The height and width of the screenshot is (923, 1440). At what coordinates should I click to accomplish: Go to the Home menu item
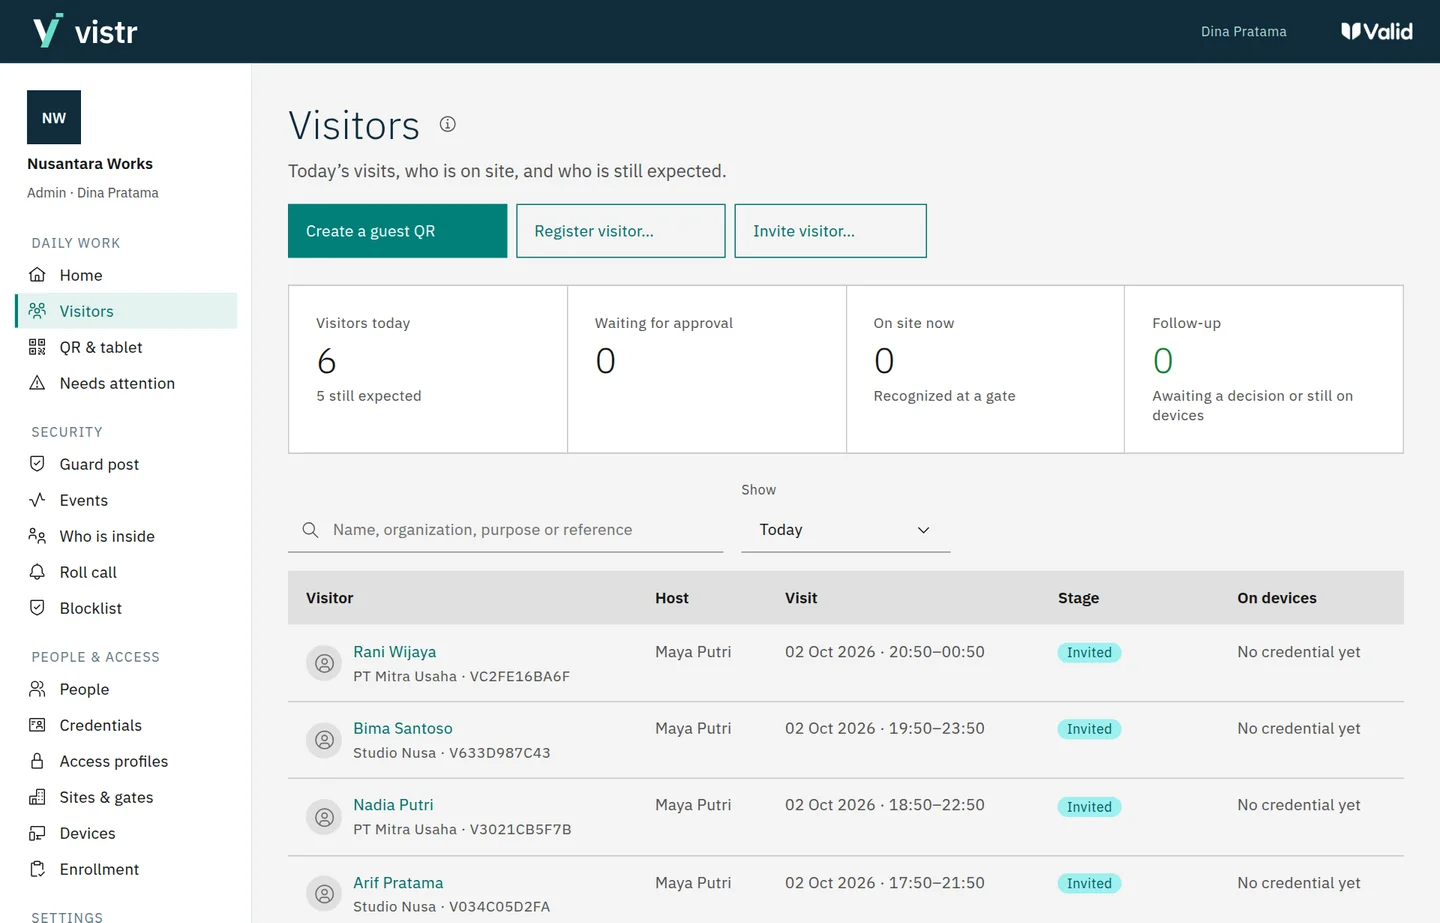(127, 275)
